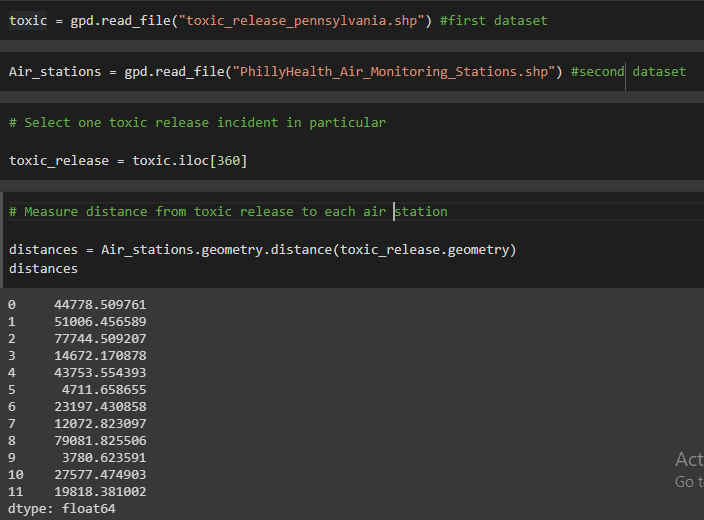This screenshot has height=520, width=704.
Task: Select output value 4711.658655
Action: point(104,390)
